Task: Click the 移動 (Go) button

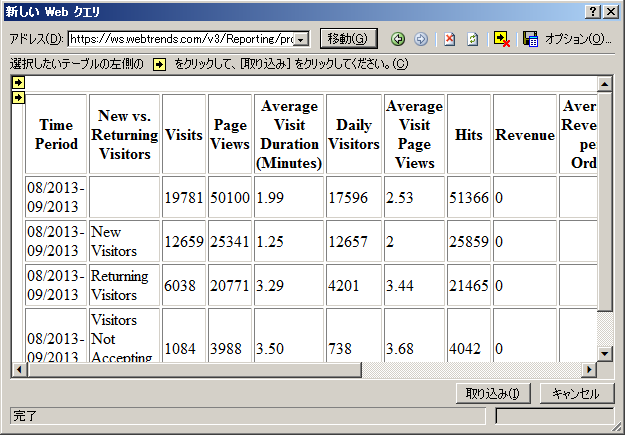Action: point(348,39)
